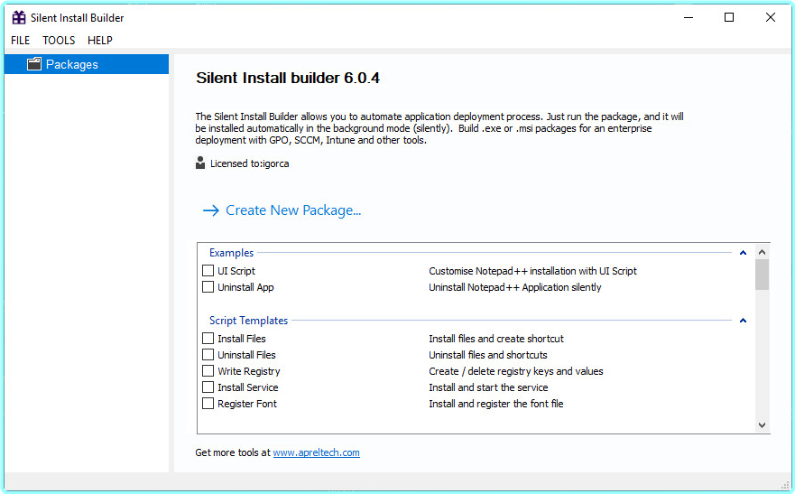Image resolution: width=795 pixels, height=494 pixels.
Task: Open the FILE menu
Action: 20,40
